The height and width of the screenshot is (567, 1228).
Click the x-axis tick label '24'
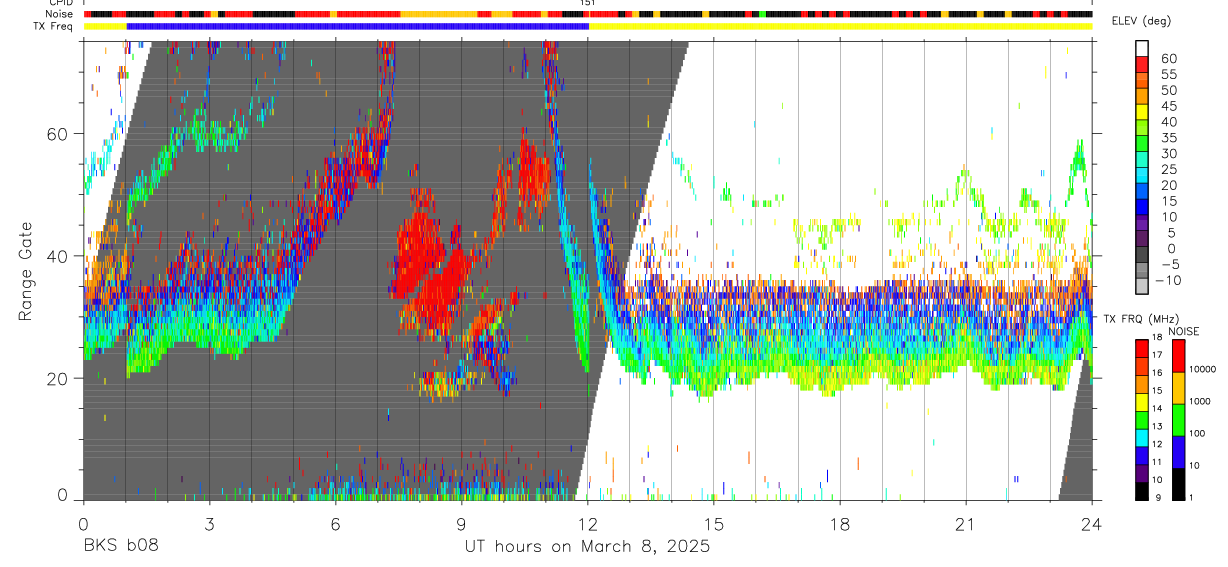click(1092, 523)
